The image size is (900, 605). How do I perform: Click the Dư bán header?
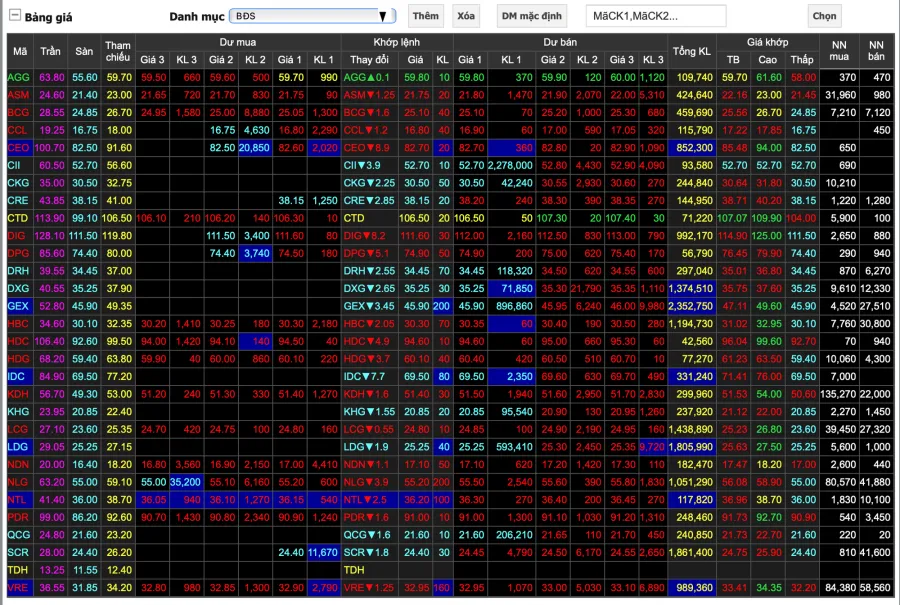[x=559, y=42]
